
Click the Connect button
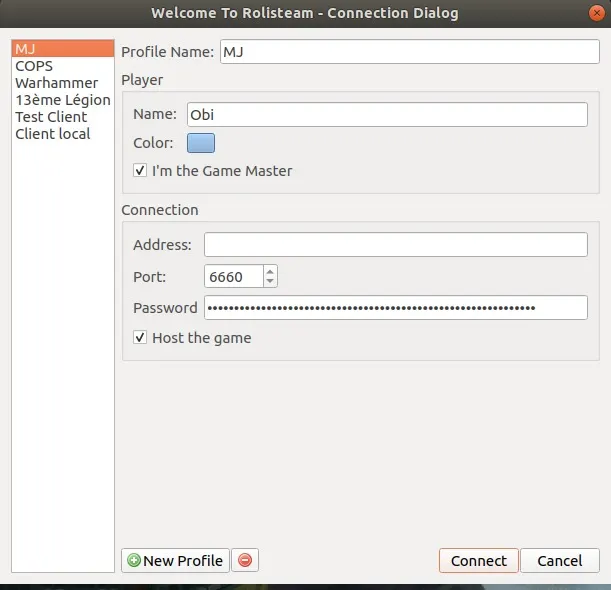(479, 560)
